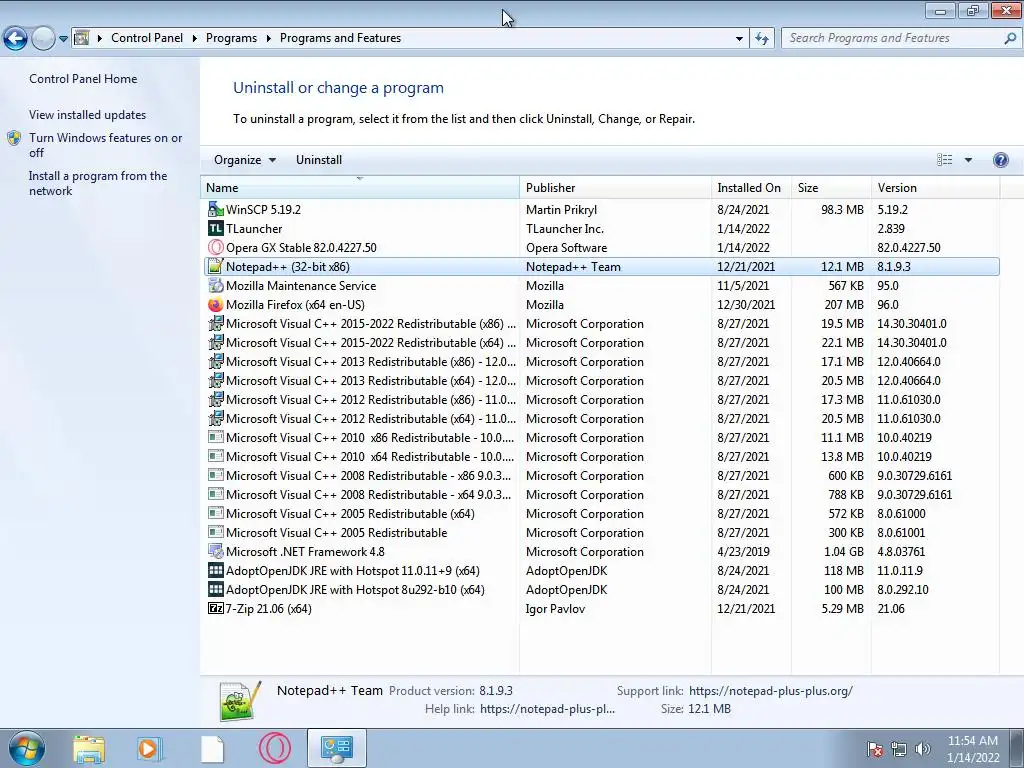Sort by the Version column header
Screen dimensions: 1024x768
tap(935, 187)
